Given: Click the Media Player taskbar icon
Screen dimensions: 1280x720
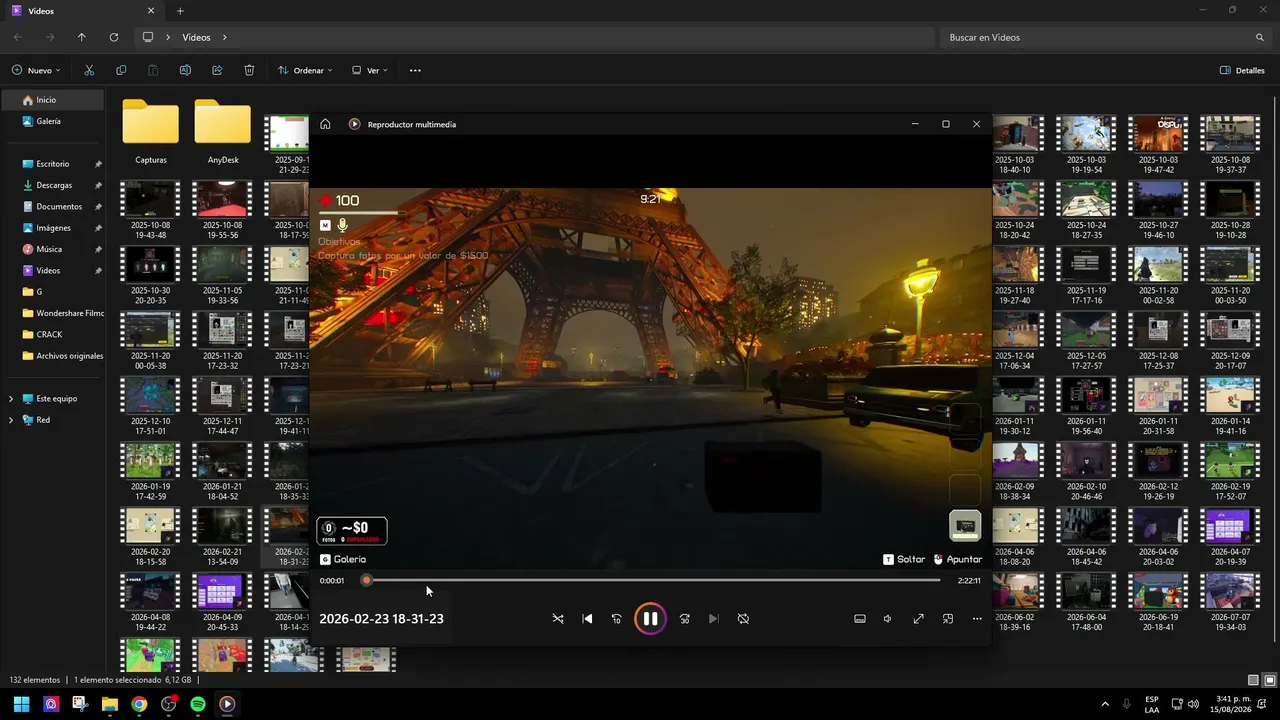Looking at the screenshot, I should [x=227, y=704].
